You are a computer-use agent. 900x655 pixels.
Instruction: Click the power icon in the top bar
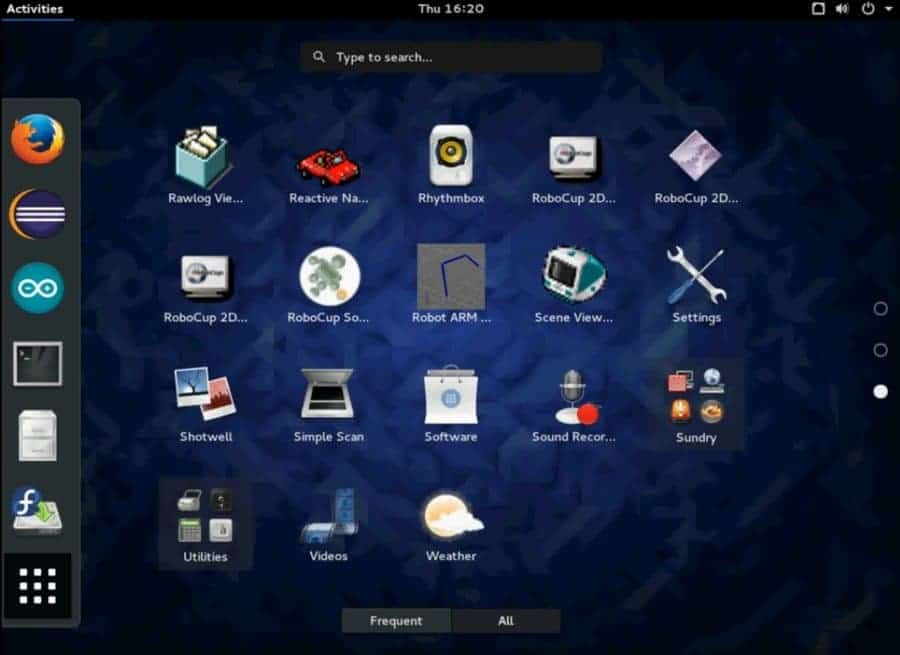click(x=868, y=9)
